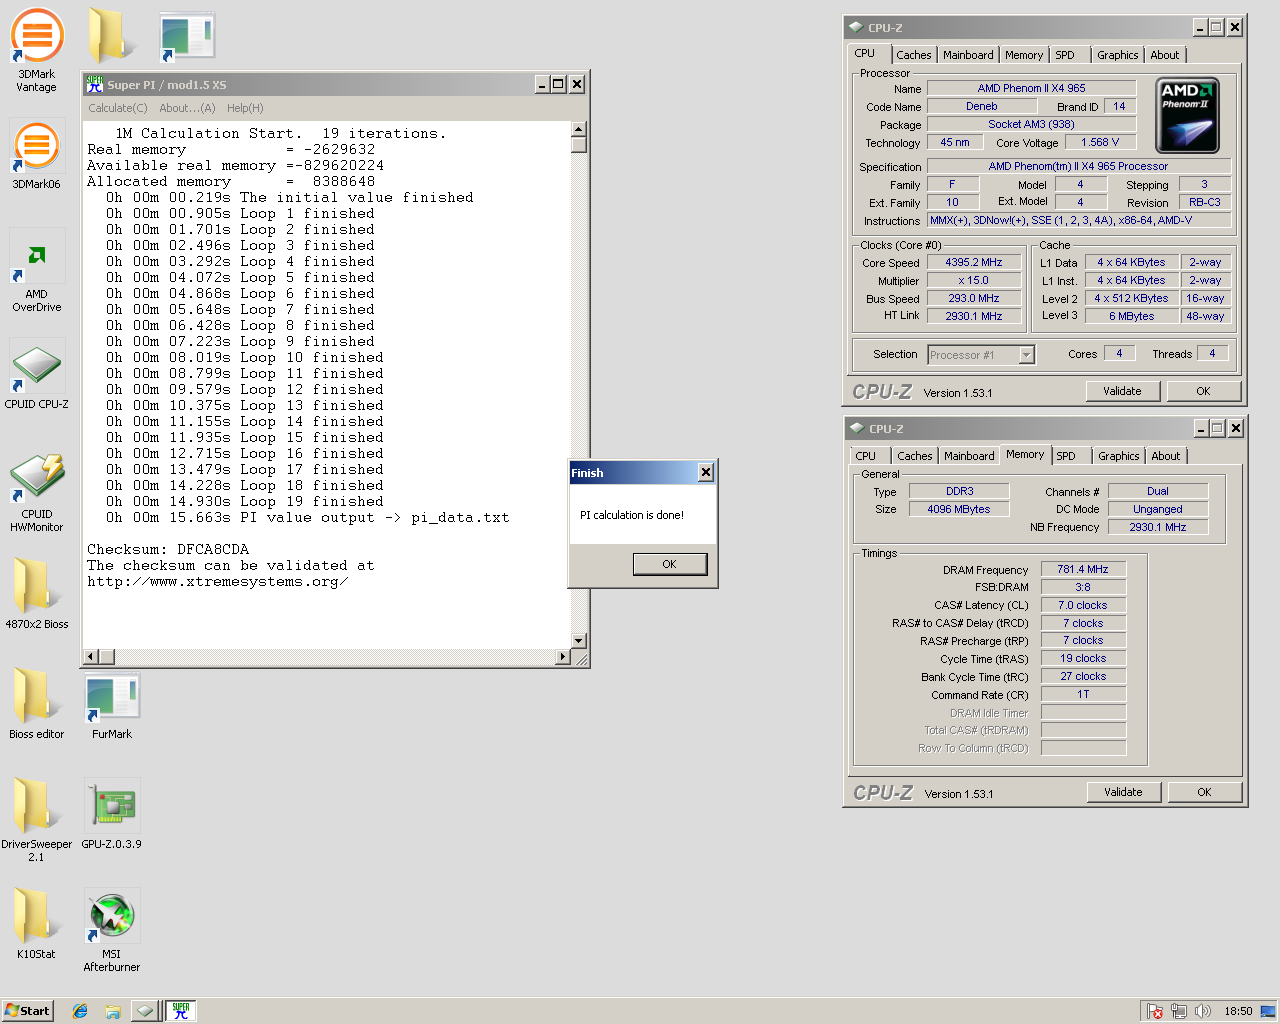Screen dimensions: 1280x1024
Task: Switch to Mainboard tab in upper CPU-Z window
Action: point(968,55)
